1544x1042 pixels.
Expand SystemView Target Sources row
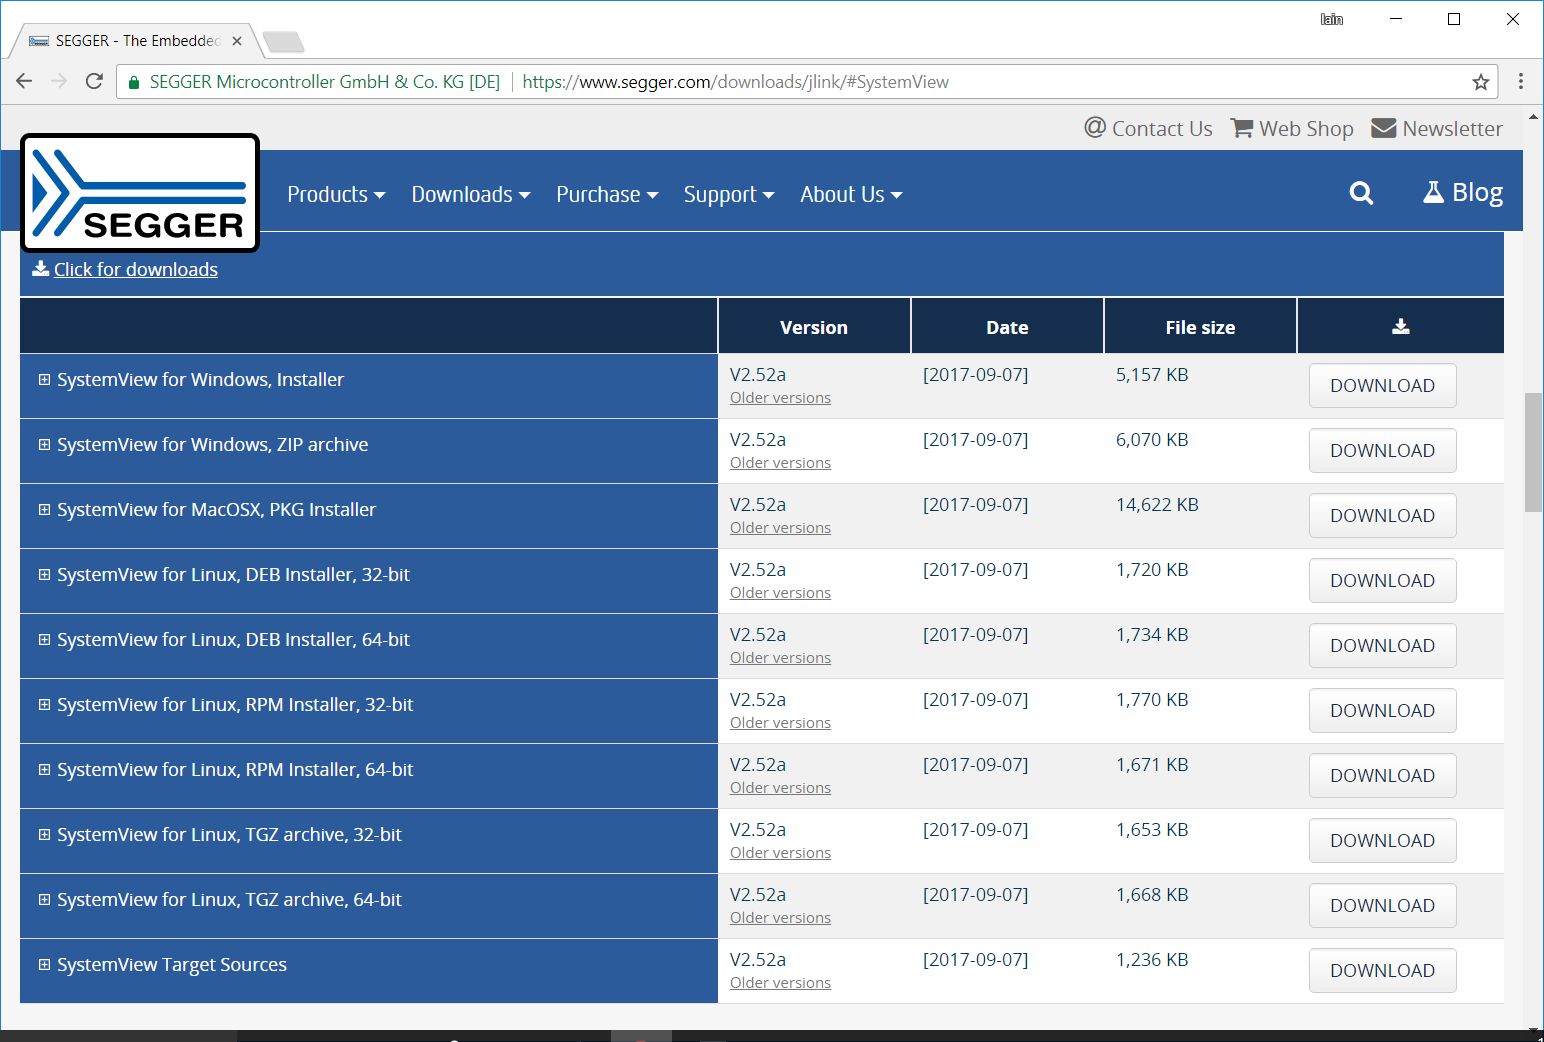(44, 964)
